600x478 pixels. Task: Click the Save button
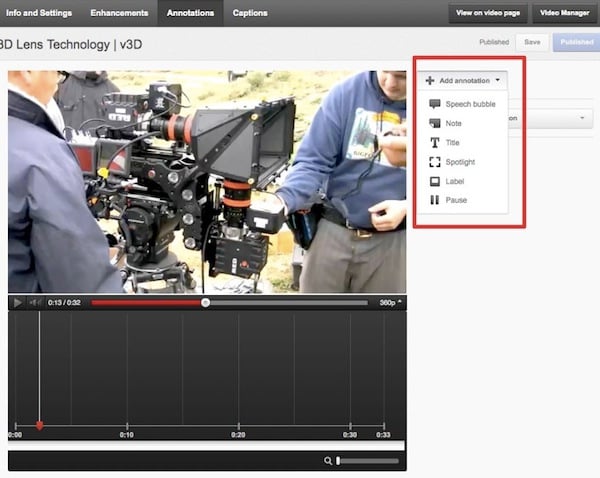click(x=531, y=43)
